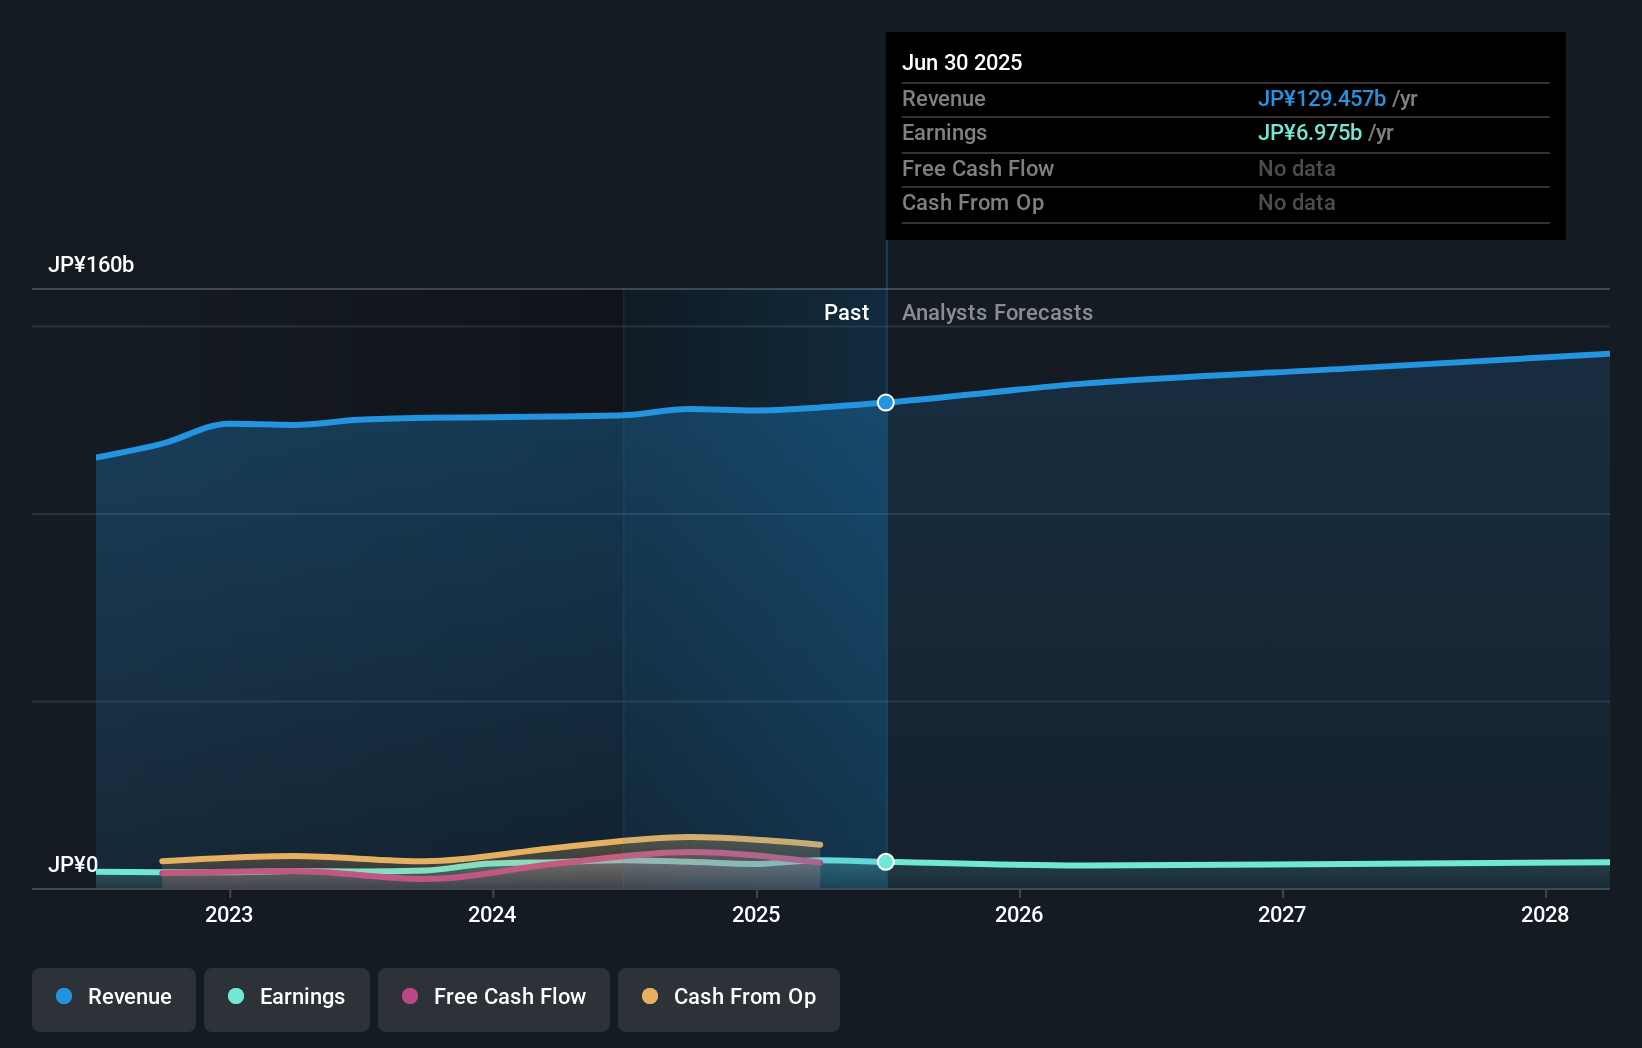This screenshot has height=1048, width=1642.
Task: Click the 2024 x-axis label
Action: click(492, 914)
